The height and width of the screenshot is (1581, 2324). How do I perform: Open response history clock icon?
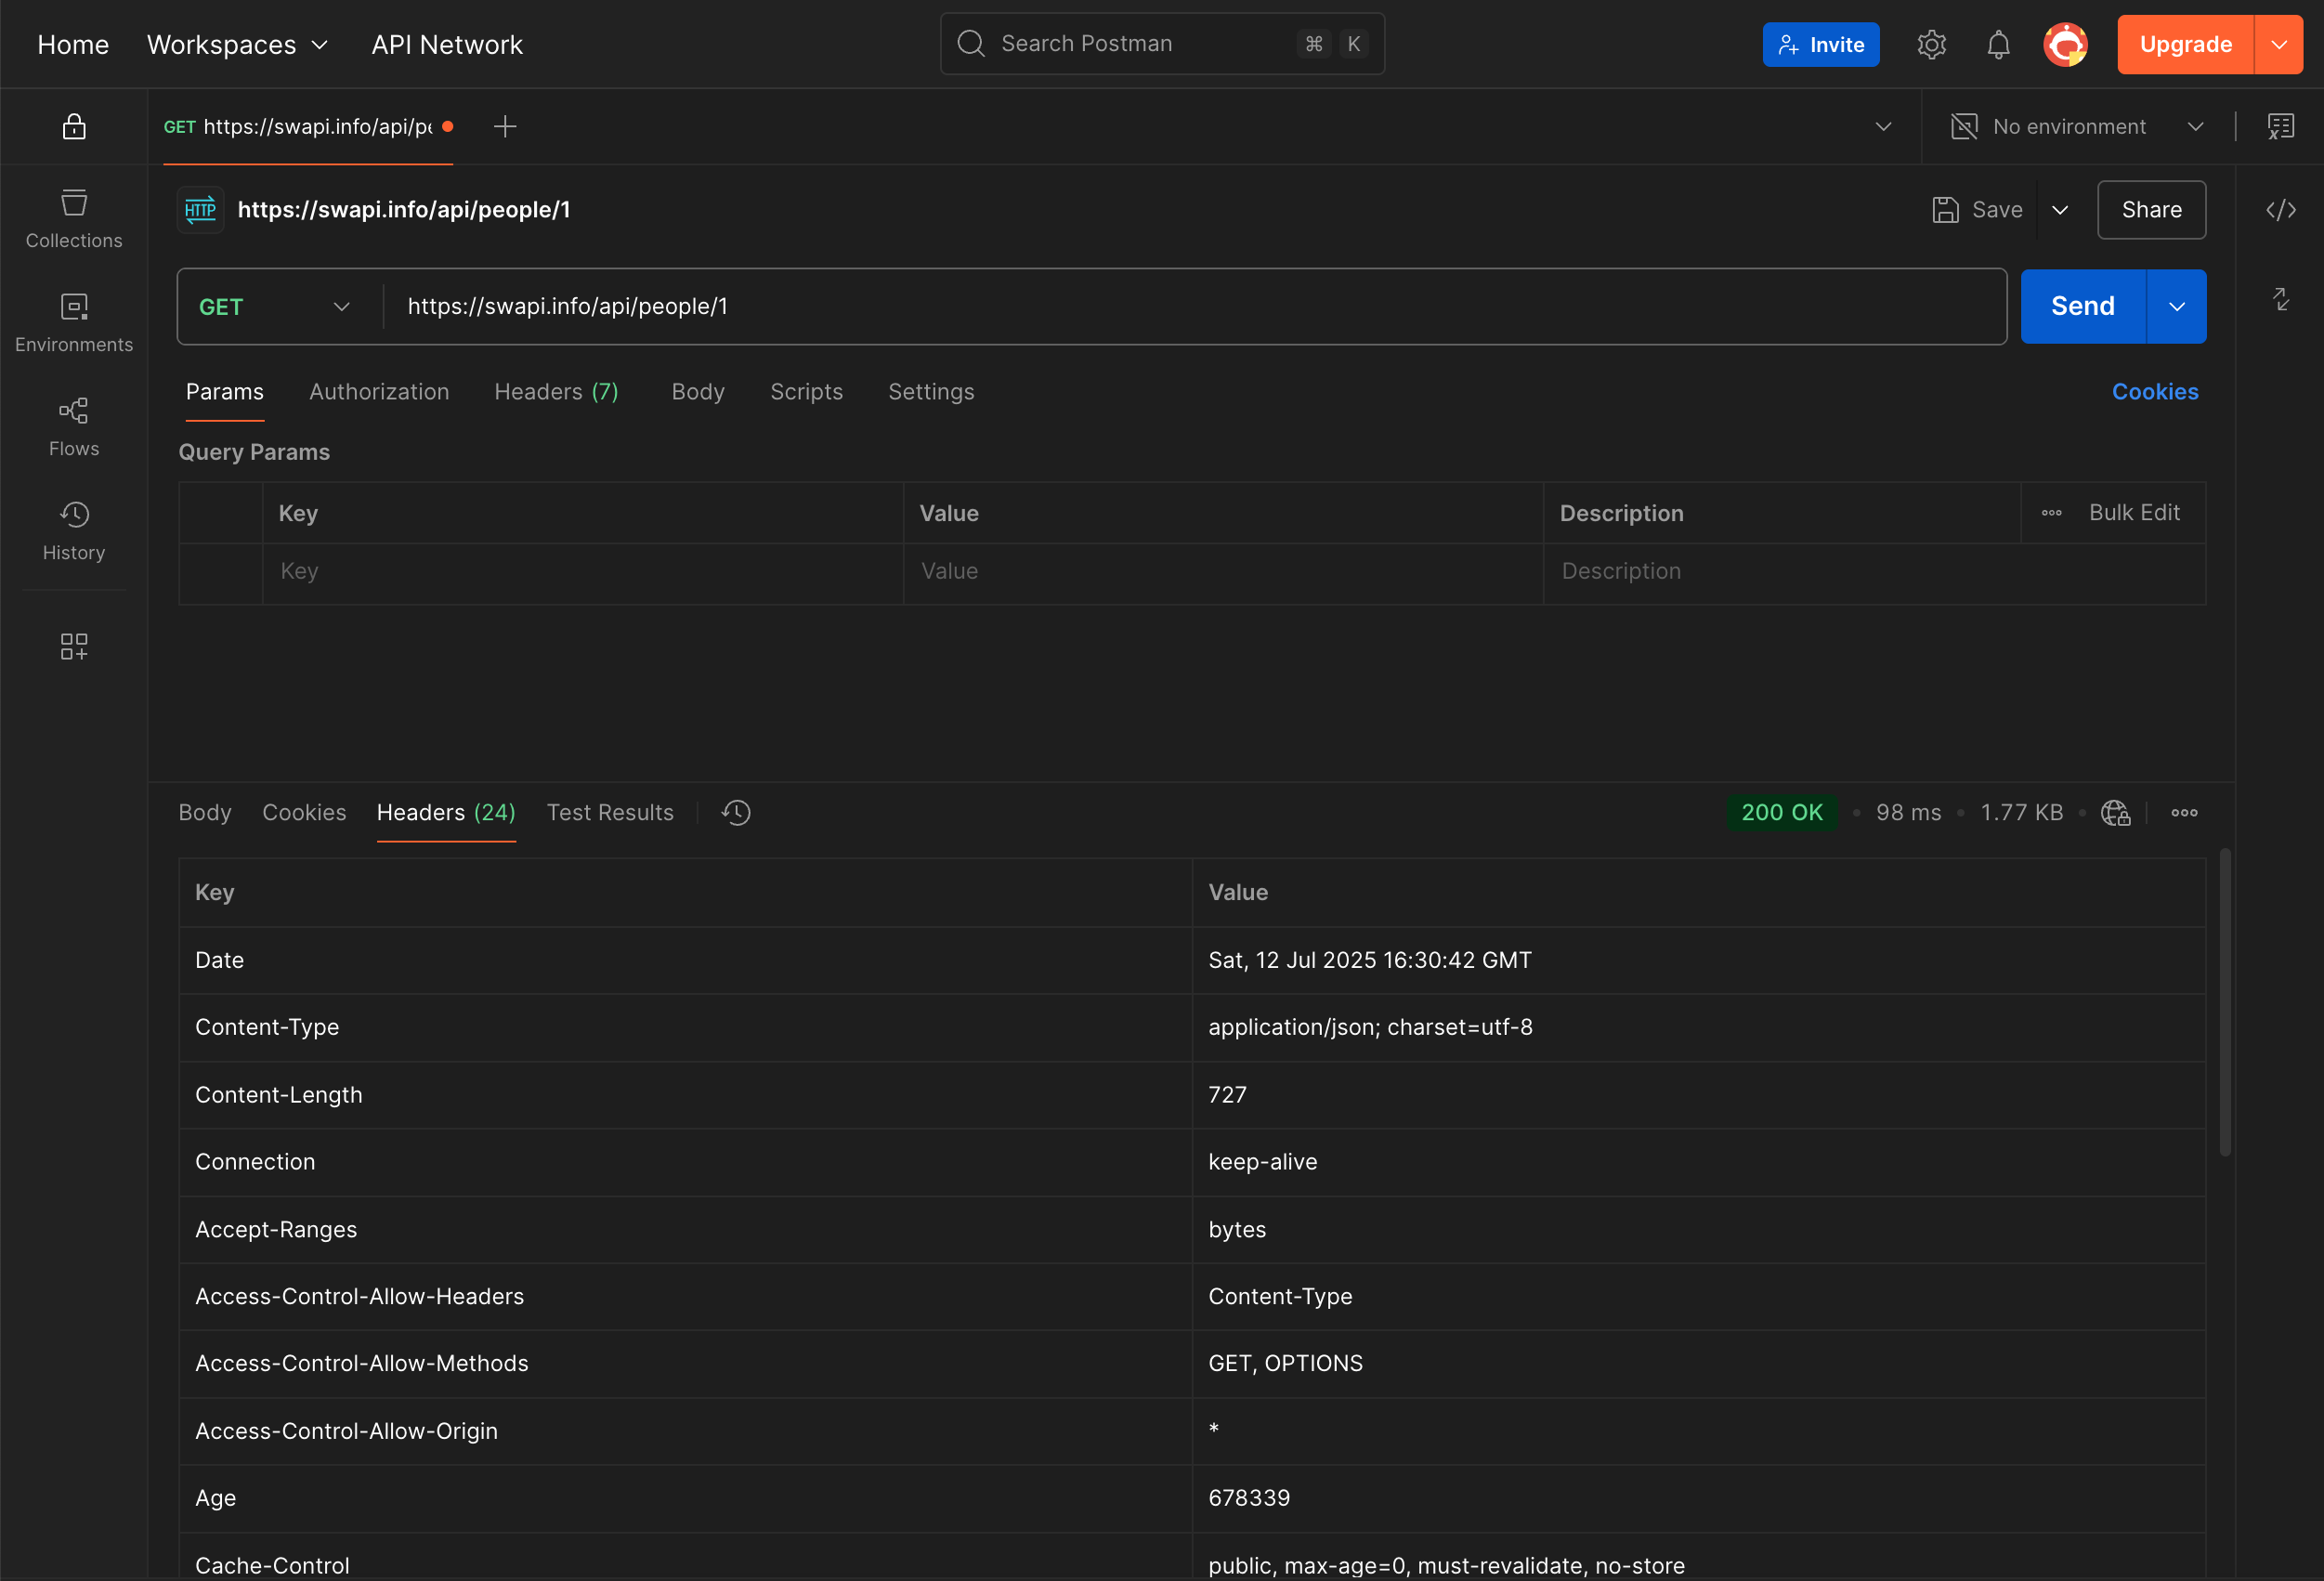(736, 812)
